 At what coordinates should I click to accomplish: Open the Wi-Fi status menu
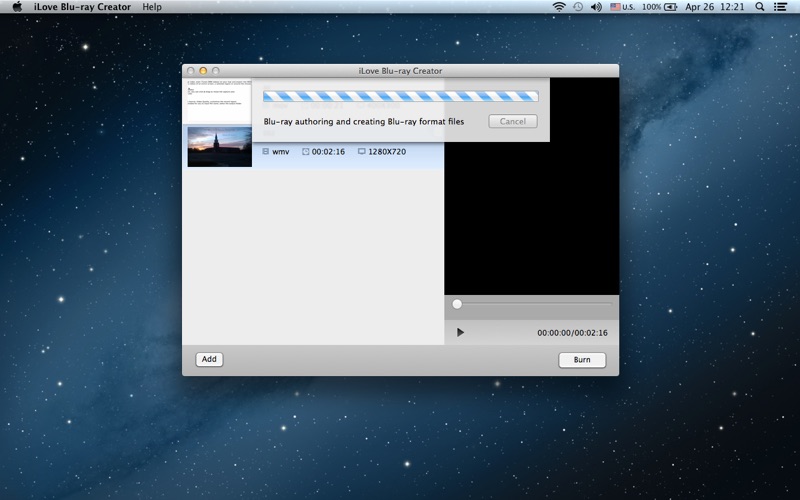click(x=559, y=7)
